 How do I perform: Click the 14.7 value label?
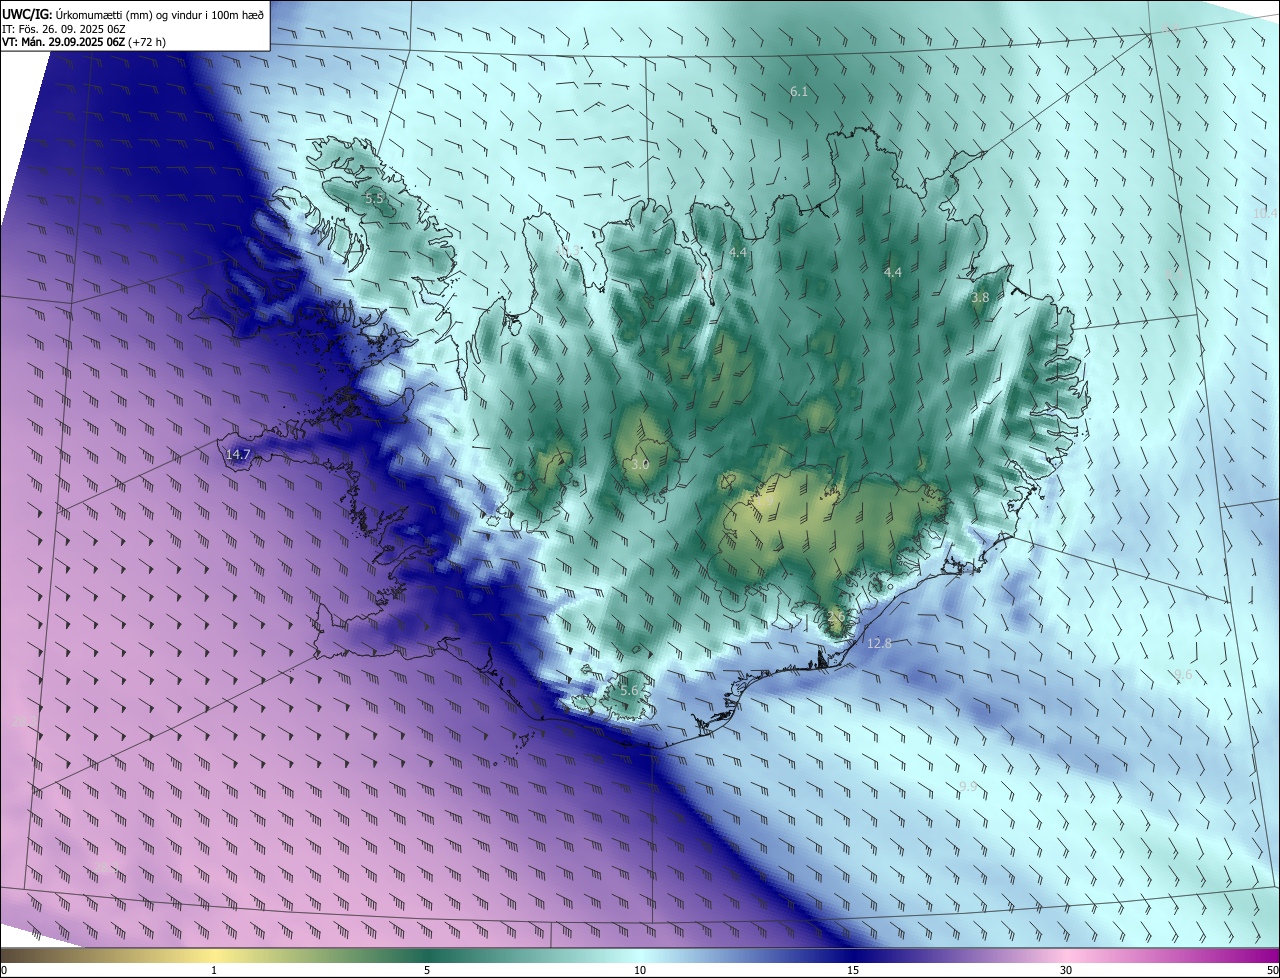tap(238, 454)
